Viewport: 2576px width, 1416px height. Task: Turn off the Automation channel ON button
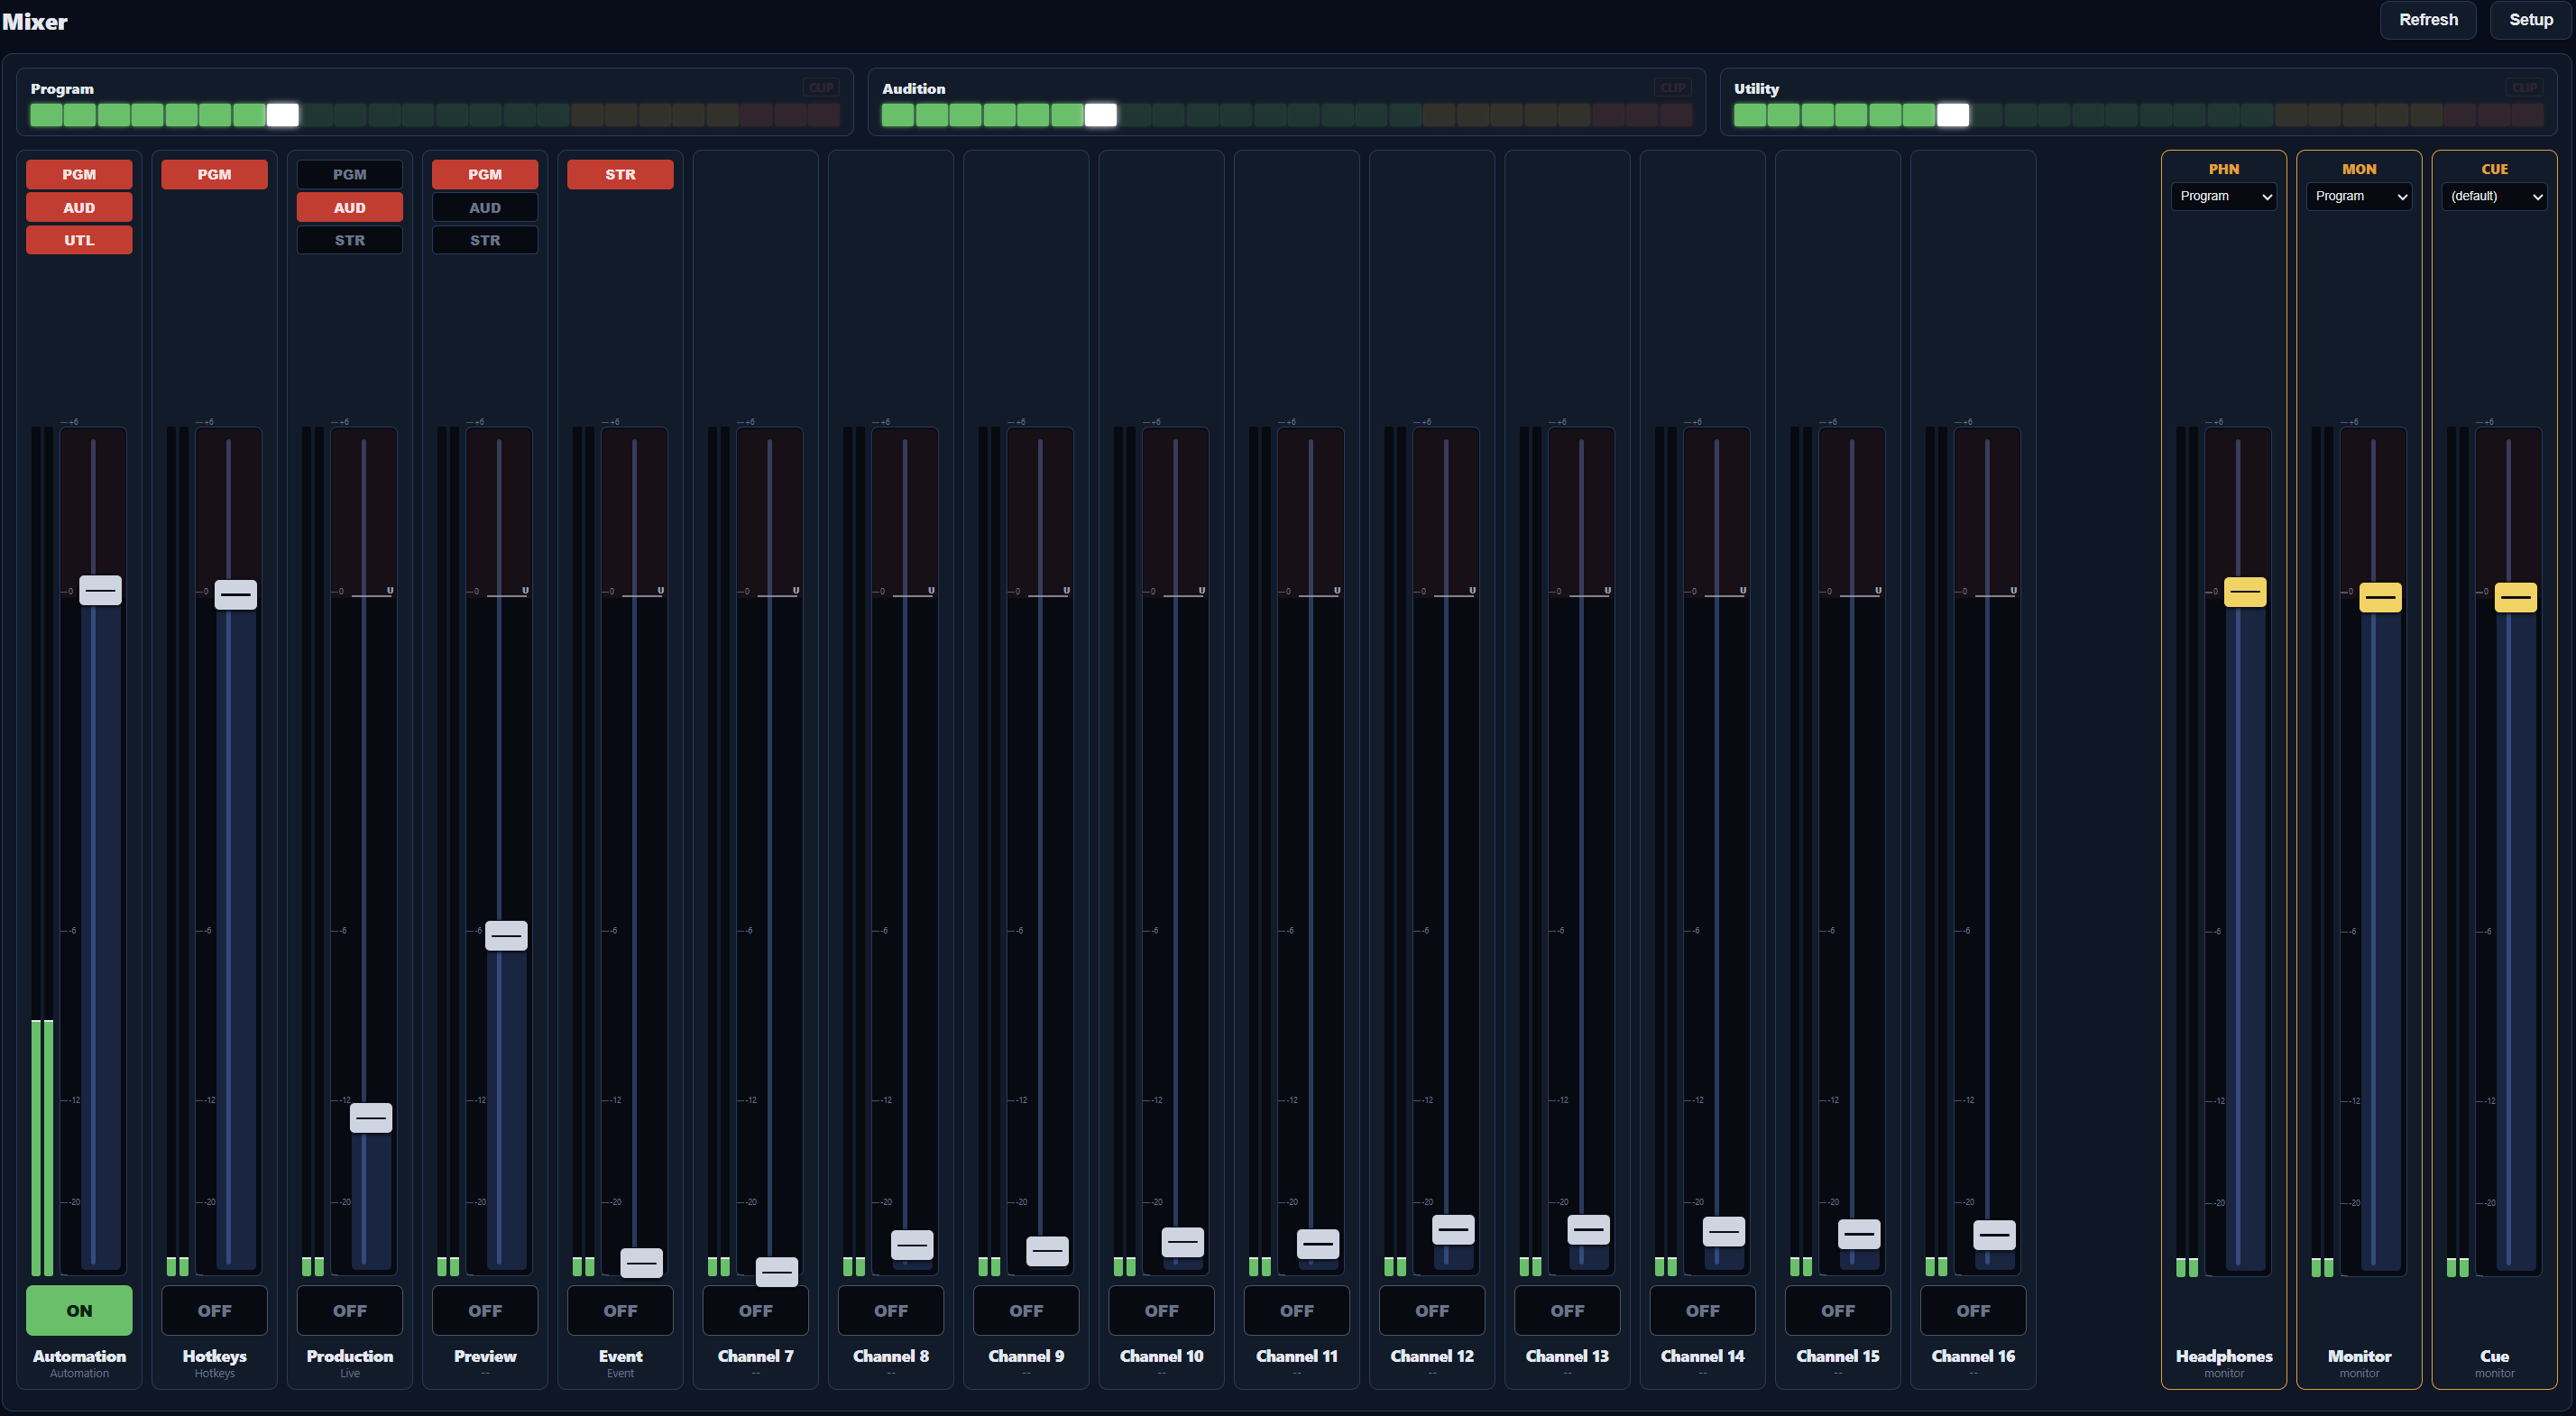click(79, 1310)
